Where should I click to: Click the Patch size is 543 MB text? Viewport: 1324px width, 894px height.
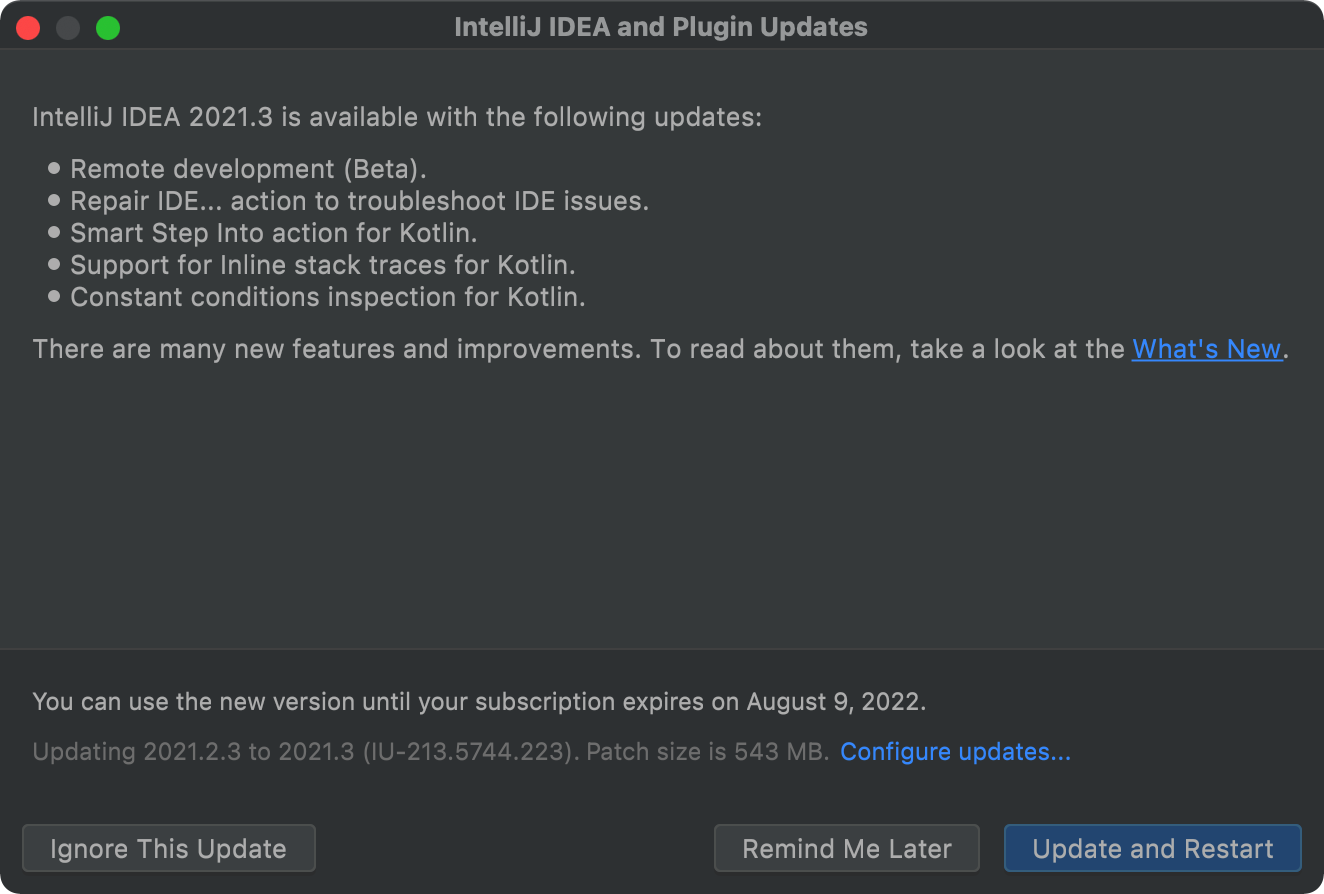[x=707, y=752]
